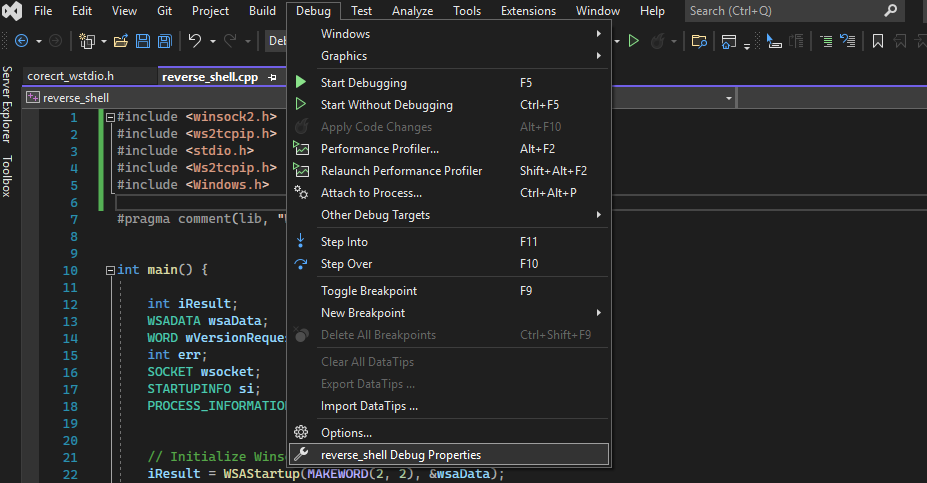Click the Test menu
The height and width of the screenshot is (483, 927).
pyautogui.click(x=361, y=11)
